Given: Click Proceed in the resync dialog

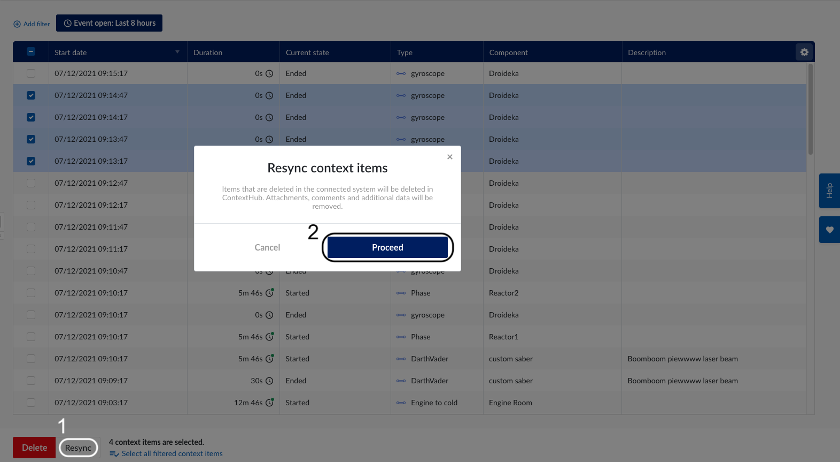Looking at the screenshot, I should 388,247.
